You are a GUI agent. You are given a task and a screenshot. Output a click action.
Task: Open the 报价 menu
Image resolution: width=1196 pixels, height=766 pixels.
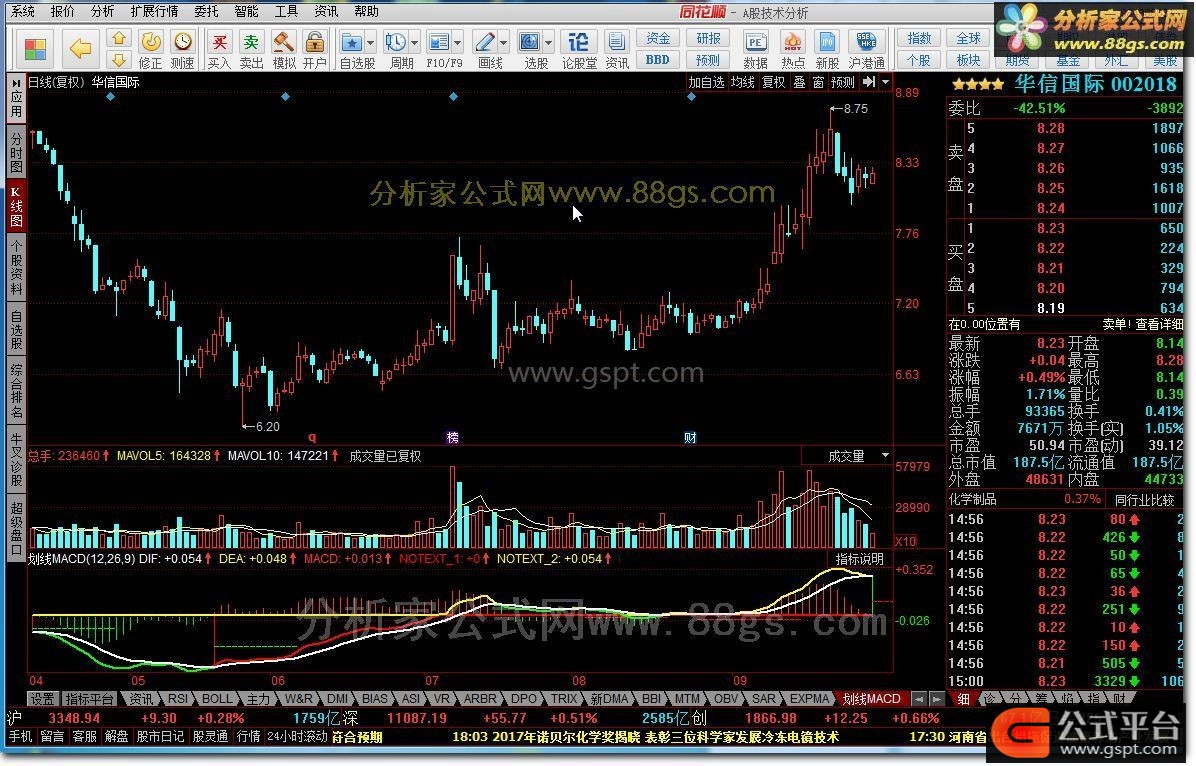(x=63, y=11)
